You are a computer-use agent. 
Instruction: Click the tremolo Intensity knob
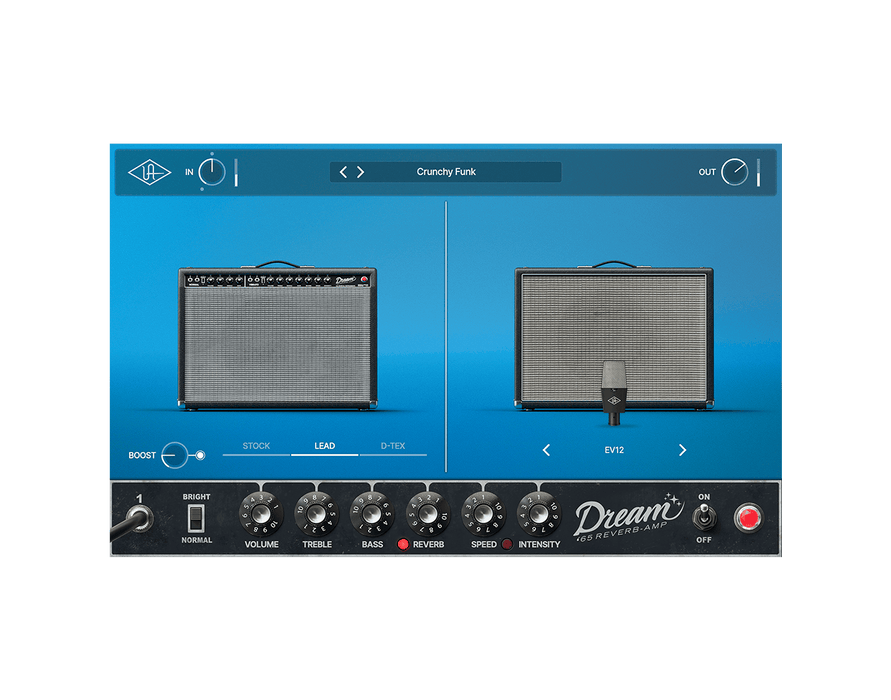[x=539, y=514]
